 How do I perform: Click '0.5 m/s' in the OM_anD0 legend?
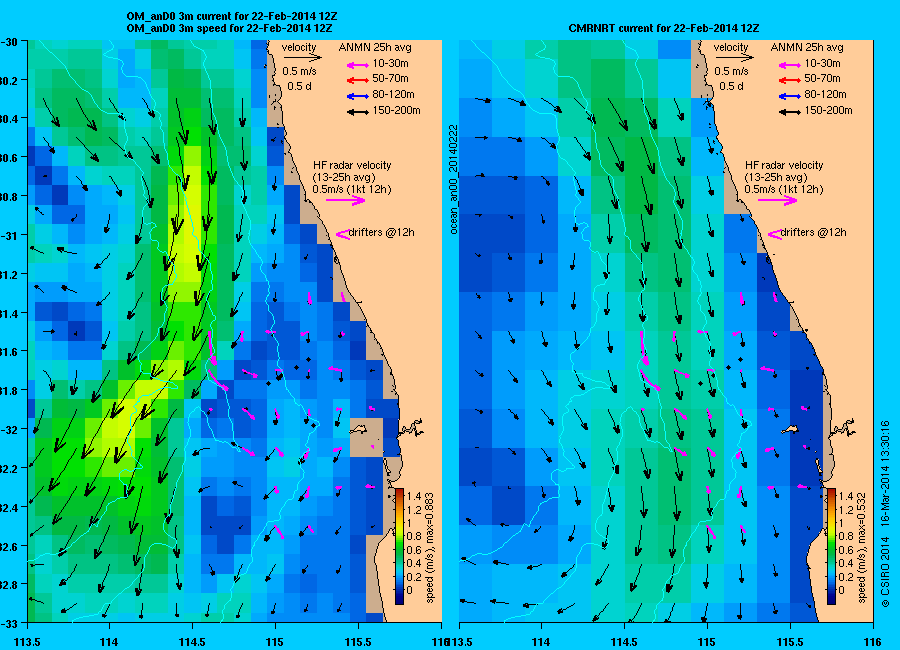(300, 71)
